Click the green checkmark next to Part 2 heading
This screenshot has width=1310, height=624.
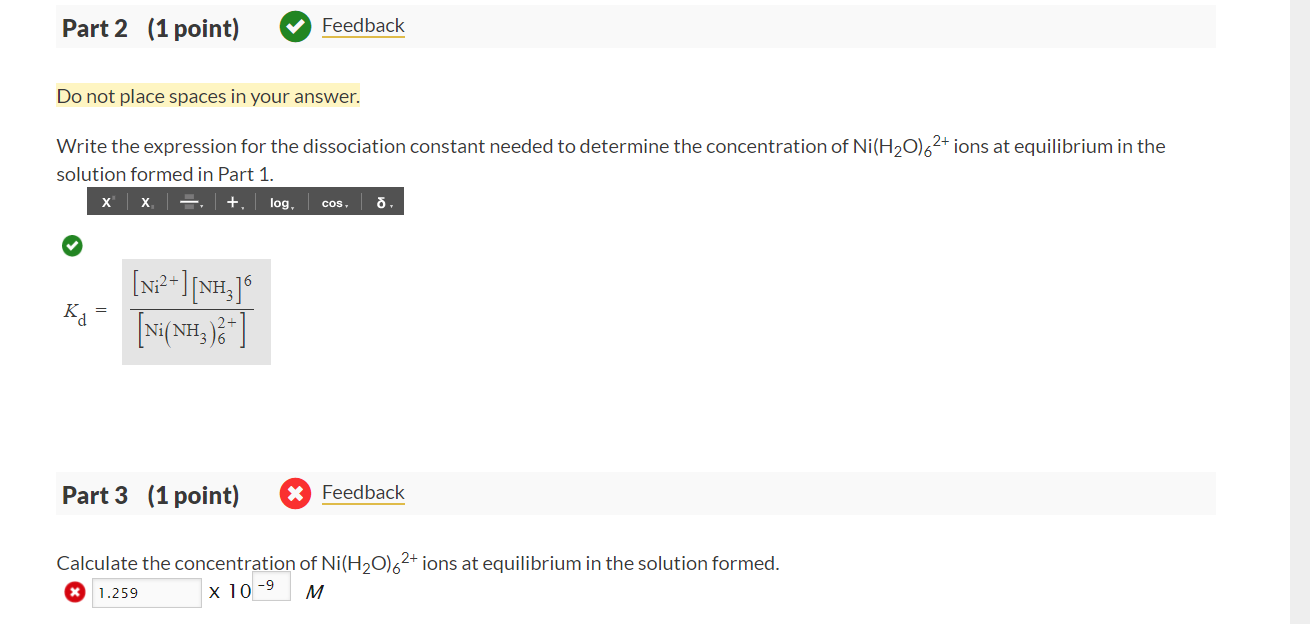click(x=295, y=25)
